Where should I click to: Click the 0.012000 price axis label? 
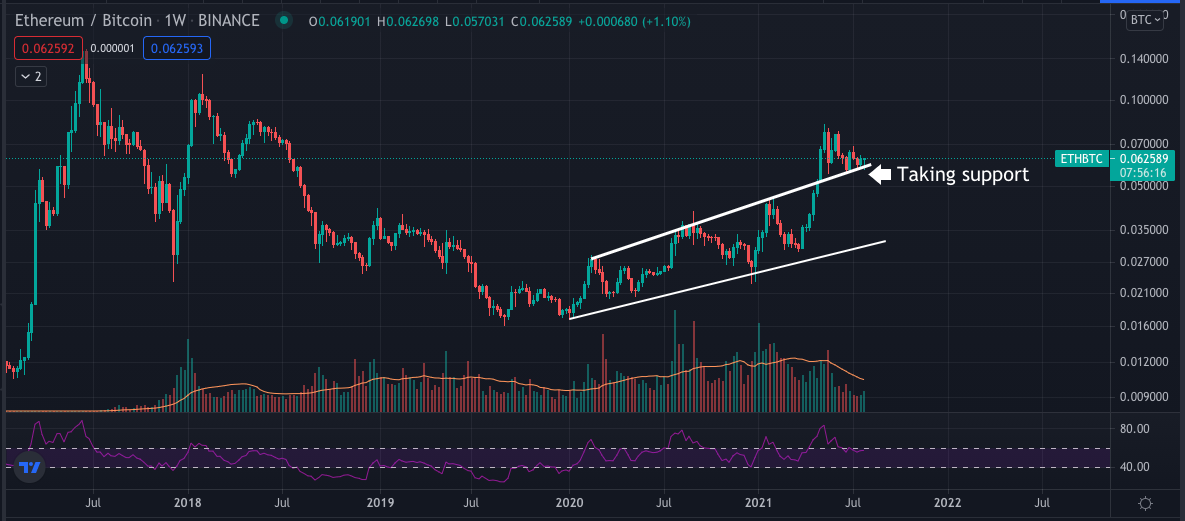(x=1144, y=362)
